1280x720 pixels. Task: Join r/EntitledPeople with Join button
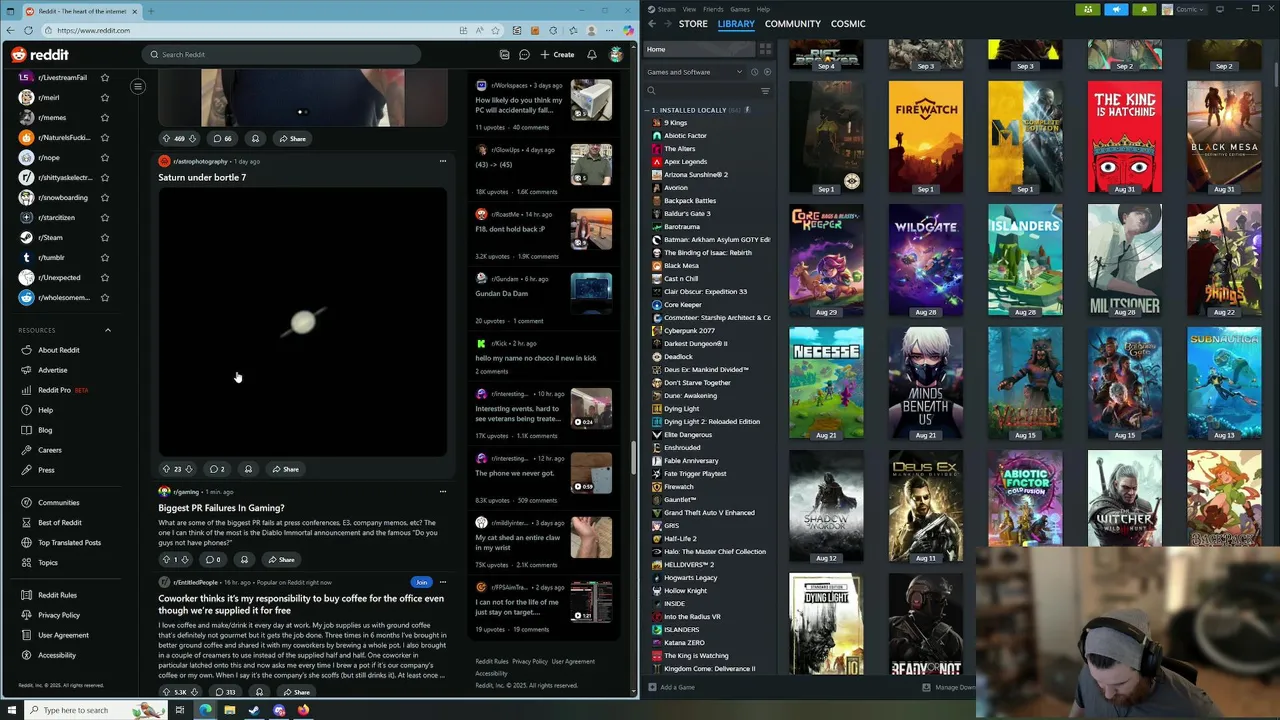tap(421, 582)
